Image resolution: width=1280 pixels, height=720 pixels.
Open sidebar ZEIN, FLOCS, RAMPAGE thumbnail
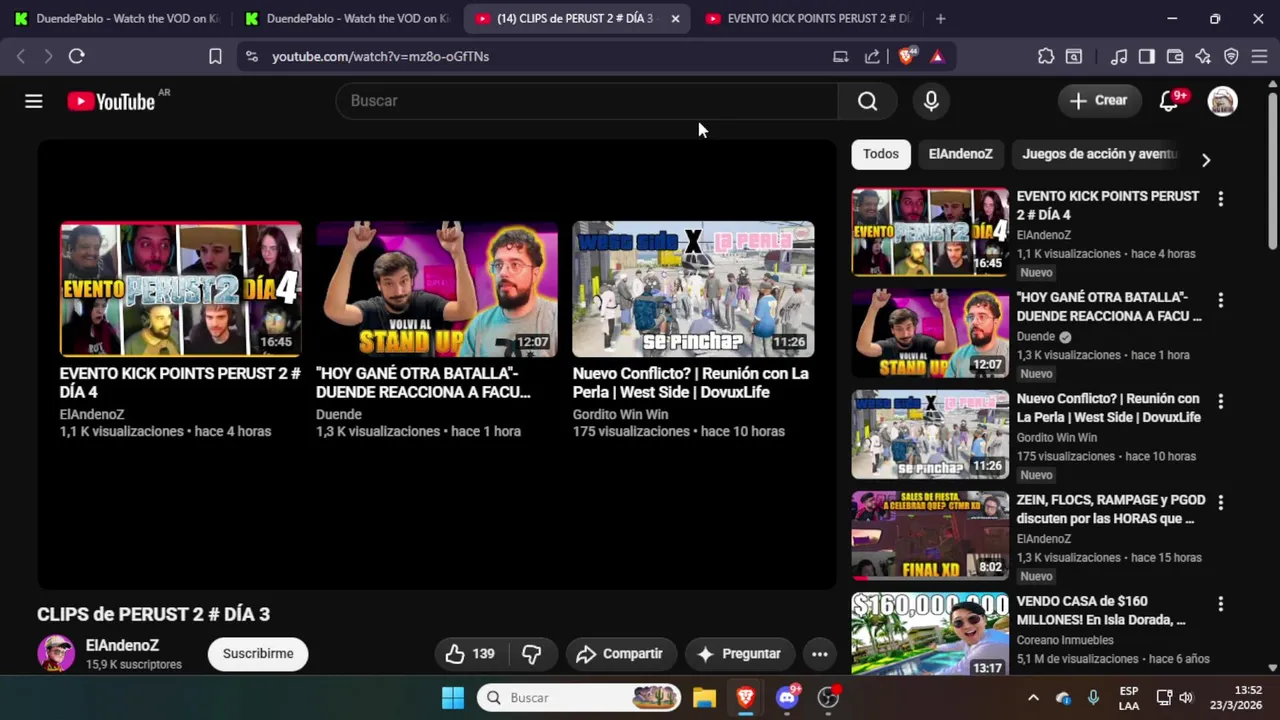(x=930, y=535)
